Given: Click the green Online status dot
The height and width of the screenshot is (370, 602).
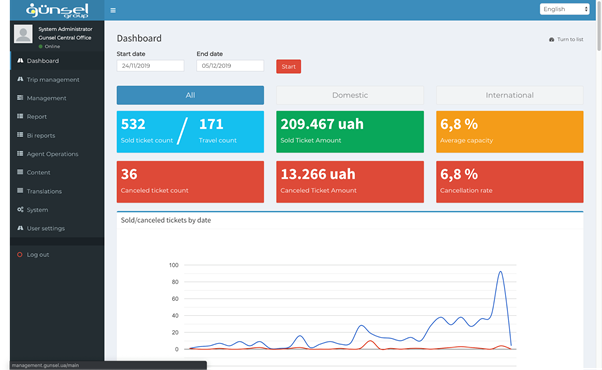Looking at the screenshot, I should (x=41, y=46).
